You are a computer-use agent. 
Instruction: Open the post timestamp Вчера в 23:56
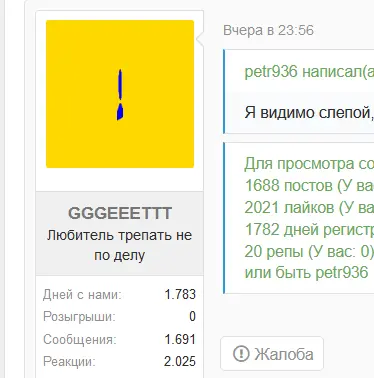[x=268, y=30]
